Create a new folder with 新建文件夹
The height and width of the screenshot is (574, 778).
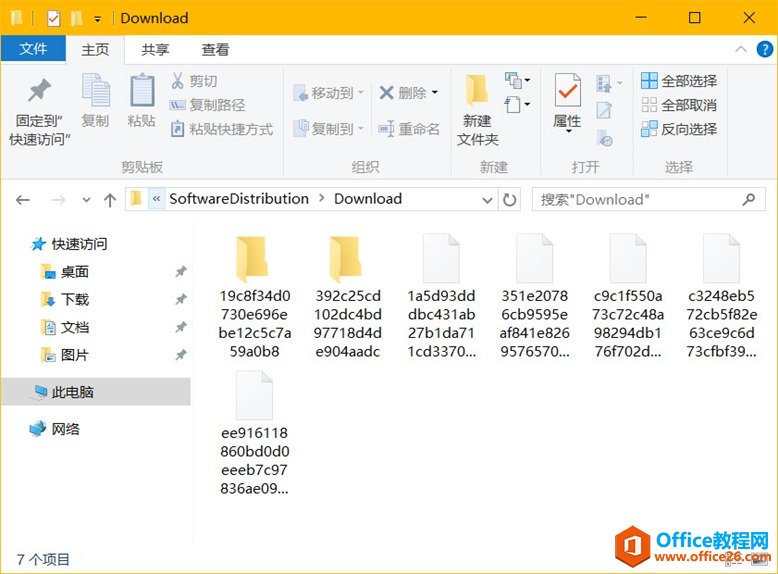[477, 92]
